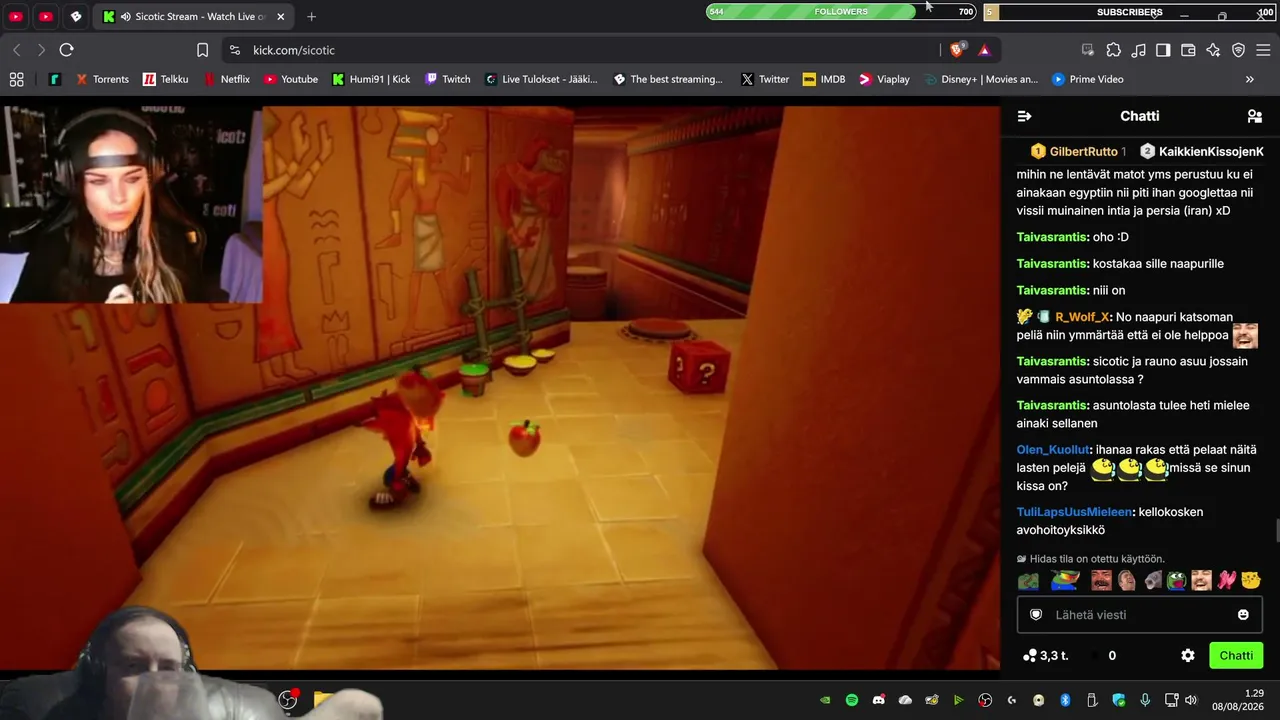Open a new browser tab
This screenshot has width=1280, height=720.
click(x=312, y=17)
